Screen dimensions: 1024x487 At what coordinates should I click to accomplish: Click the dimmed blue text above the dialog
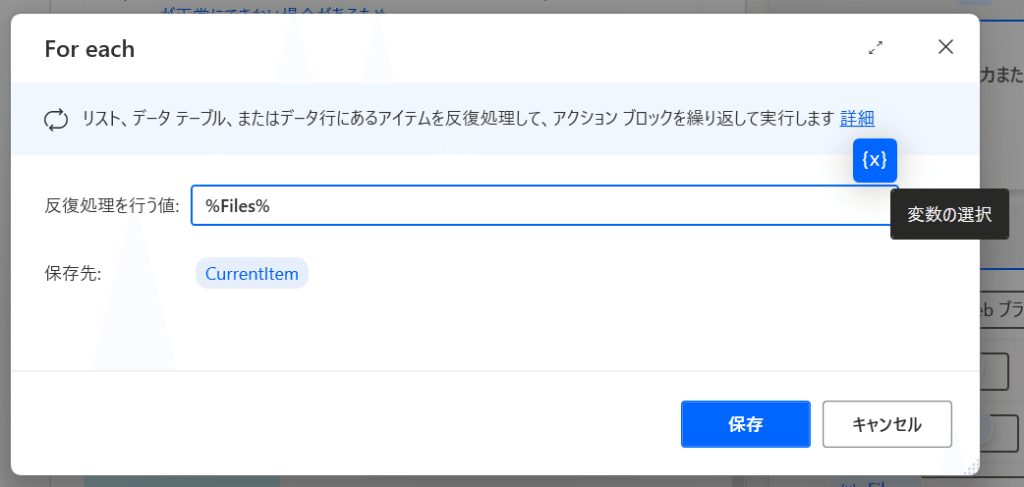(274, 10)
